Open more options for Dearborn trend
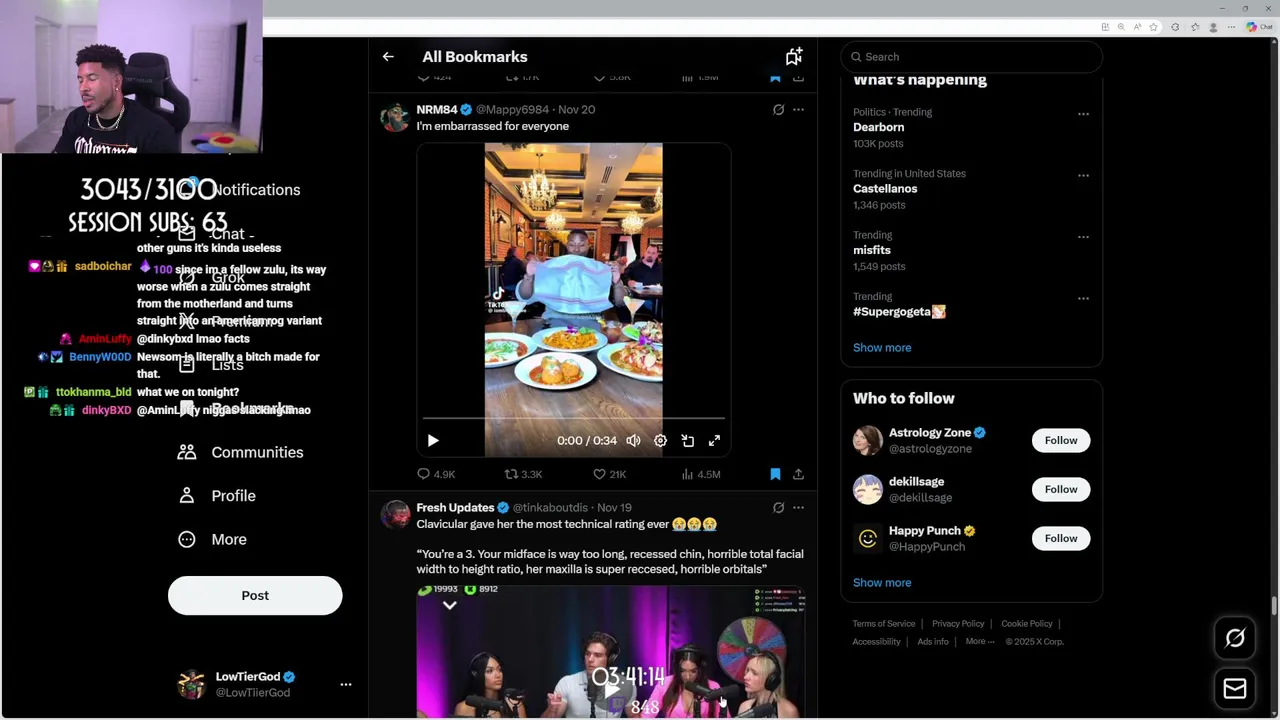1280x720 pixels. point(1083,114)
